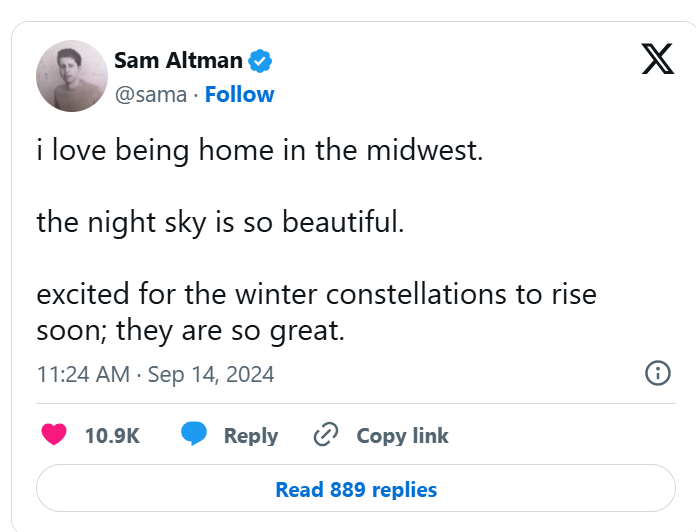Open Sam Altman's profile picture

click(72, 76)
